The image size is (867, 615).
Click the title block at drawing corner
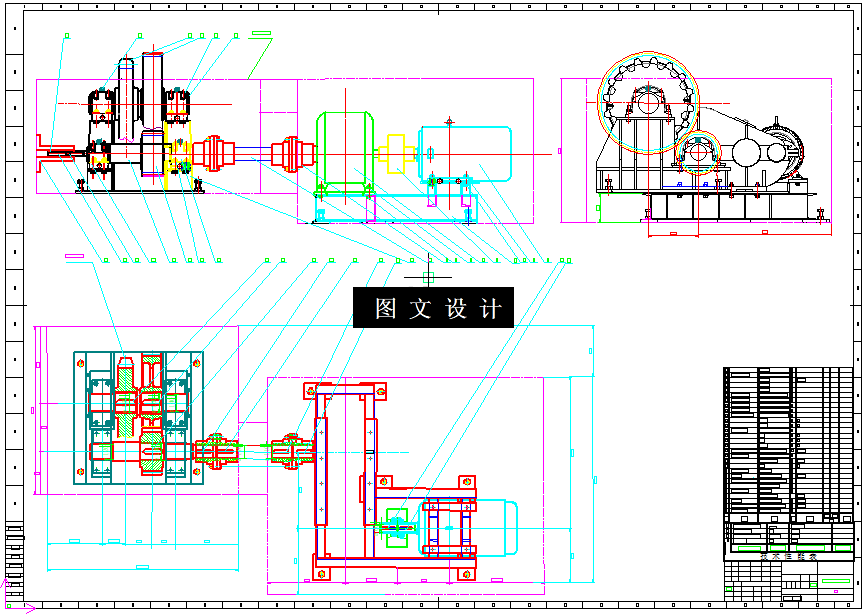pyautogui.click(x=788, y=581)
